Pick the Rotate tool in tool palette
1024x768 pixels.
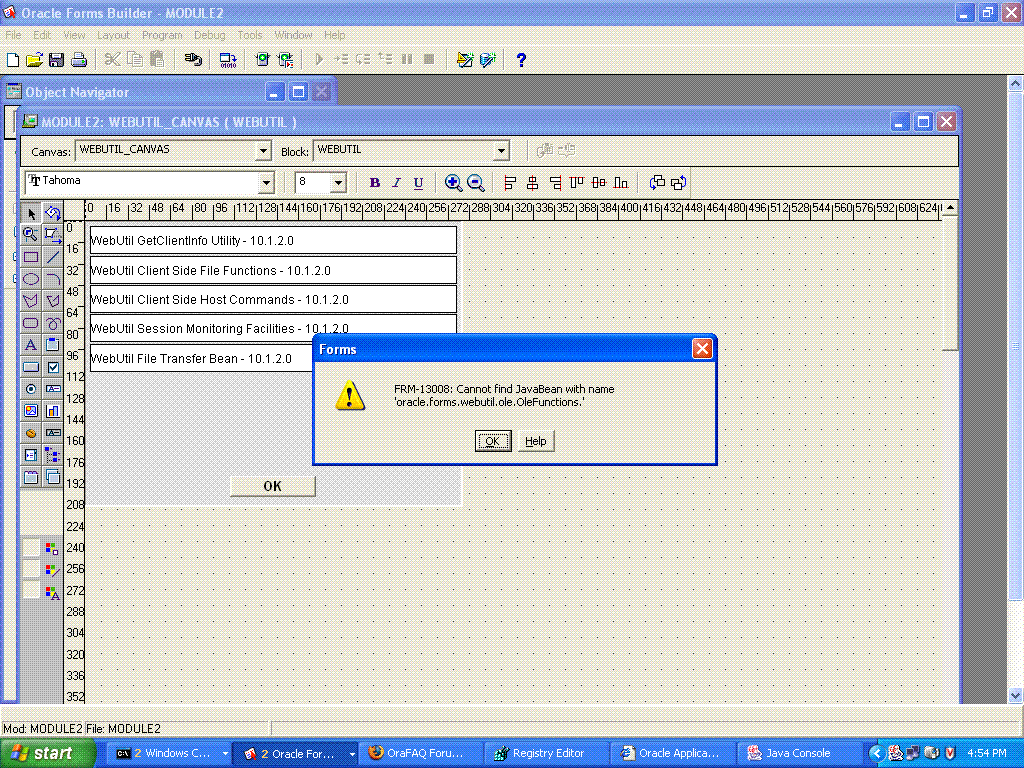53,214
